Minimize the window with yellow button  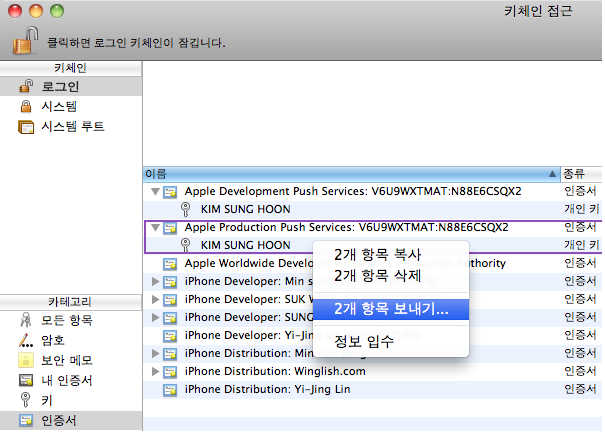pos(36,11)
